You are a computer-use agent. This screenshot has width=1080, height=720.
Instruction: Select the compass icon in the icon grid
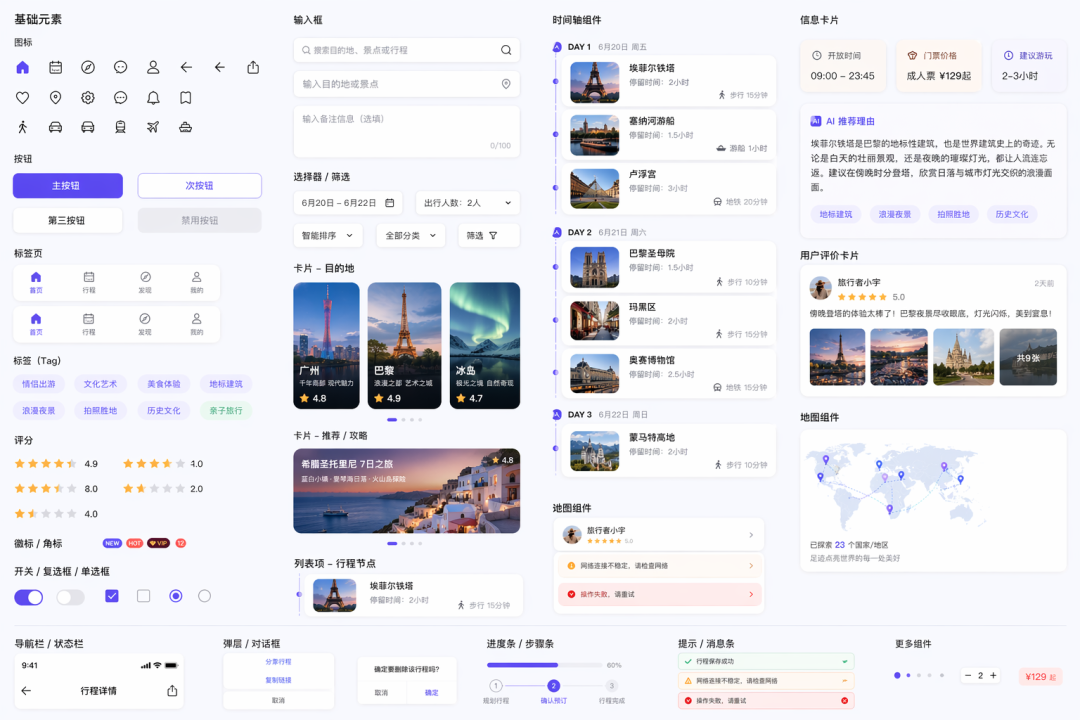pos(87,68)
